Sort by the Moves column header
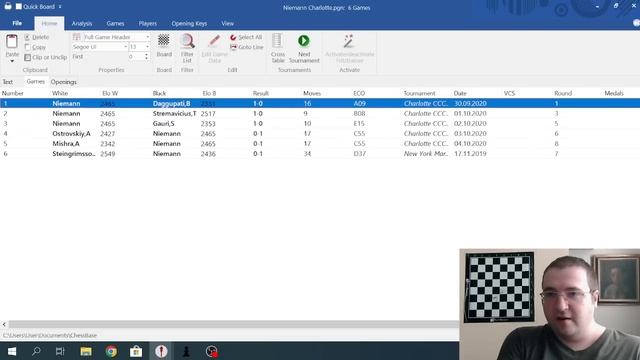 (312, 93)
